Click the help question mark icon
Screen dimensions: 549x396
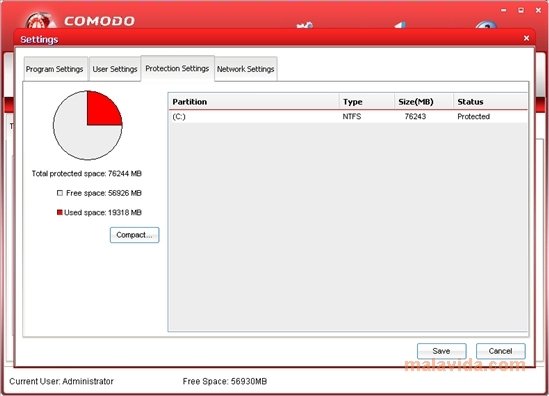(486, 25)
